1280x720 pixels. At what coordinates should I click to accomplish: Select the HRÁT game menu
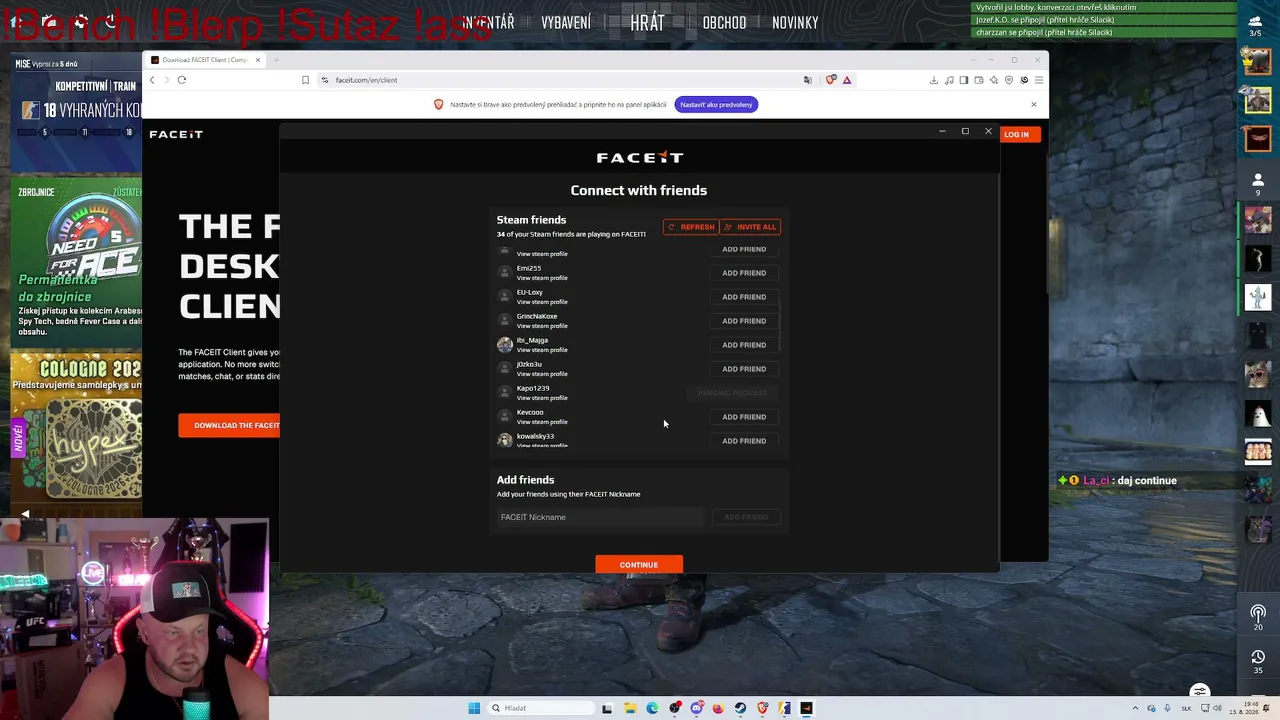[647, 22]
